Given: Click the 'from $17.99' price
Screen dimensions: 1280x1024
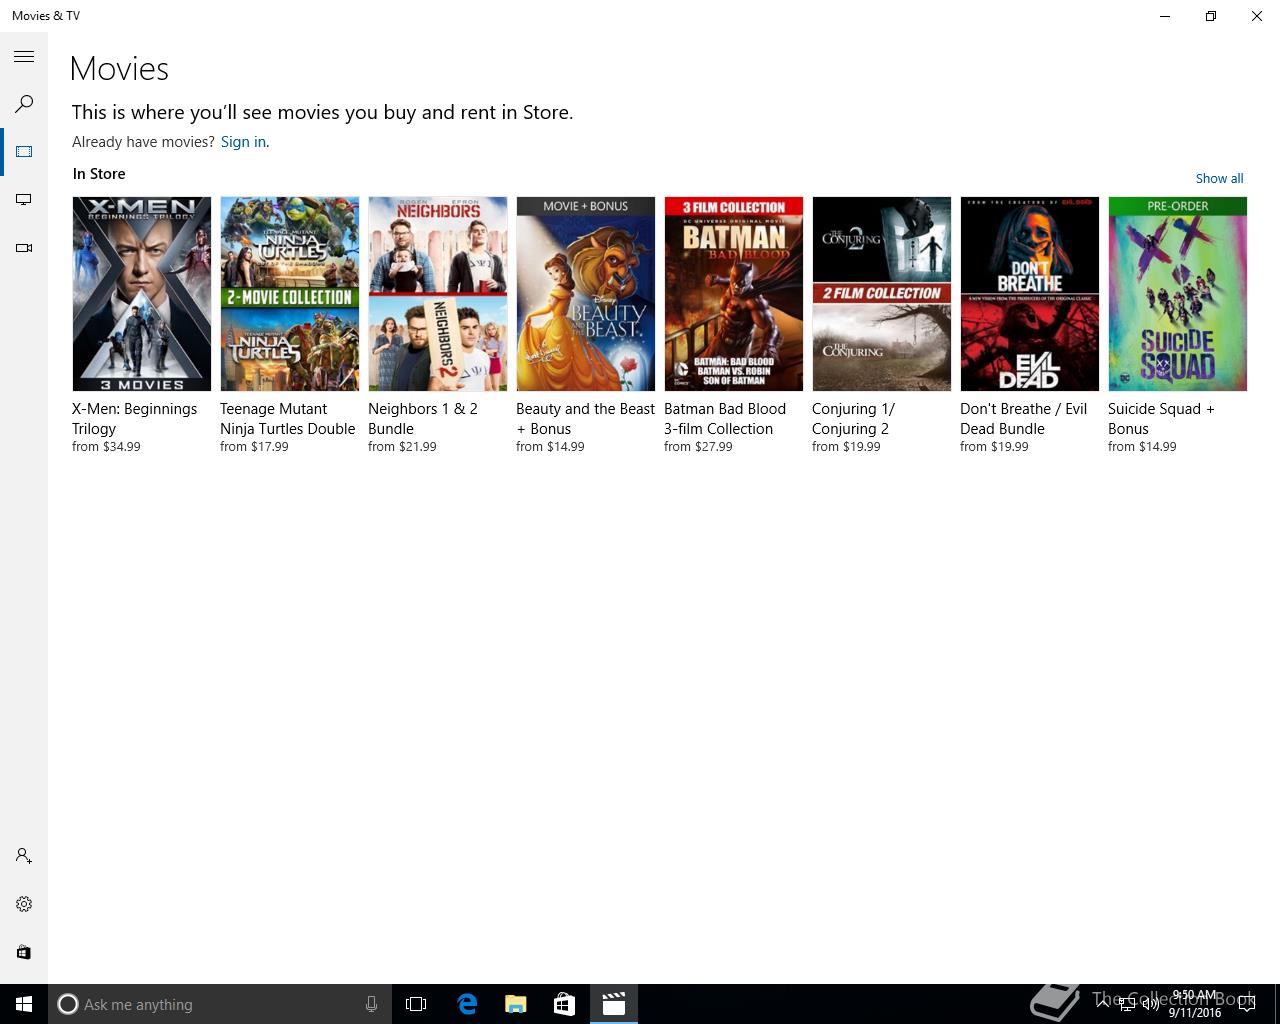Looking at the screenshot, I should [x=254, y=447].
